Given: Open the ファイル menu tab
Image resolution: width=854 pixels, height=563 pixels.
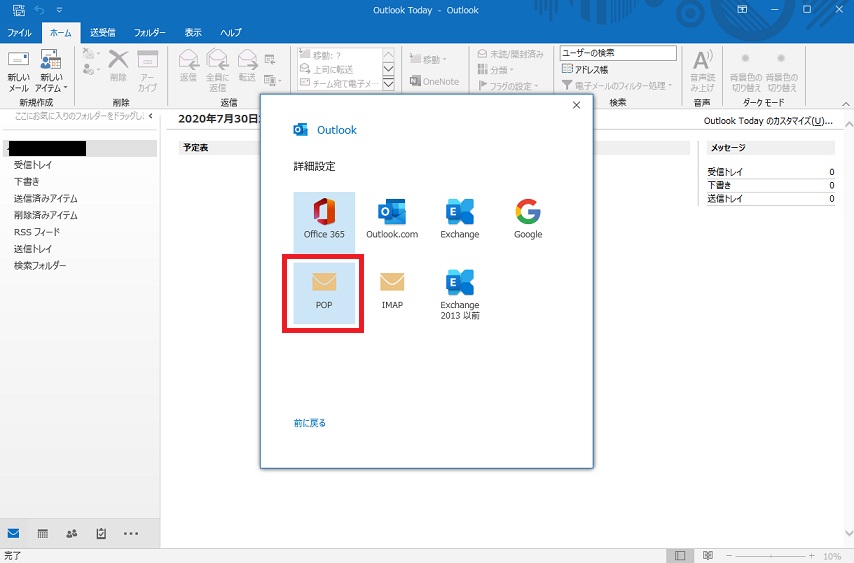Looking at the screenshot, I should (x=20, y=33).
